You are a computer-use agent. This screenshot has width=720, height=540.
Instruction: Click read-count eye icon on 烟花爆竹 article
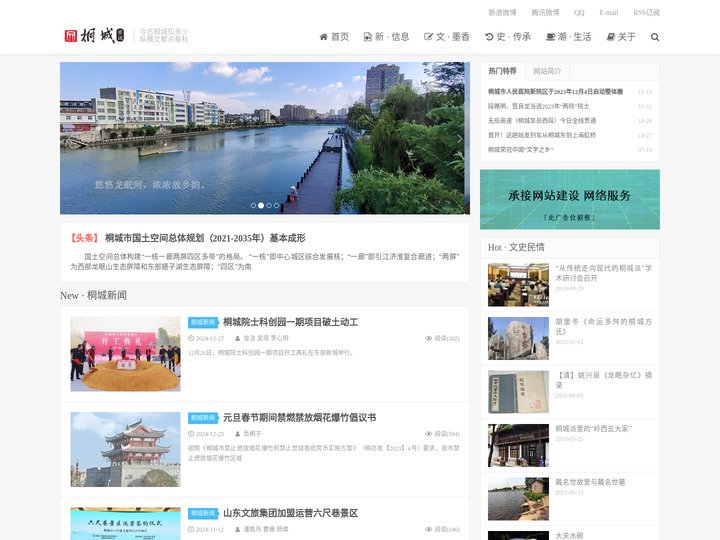click(x=428, y=434)
